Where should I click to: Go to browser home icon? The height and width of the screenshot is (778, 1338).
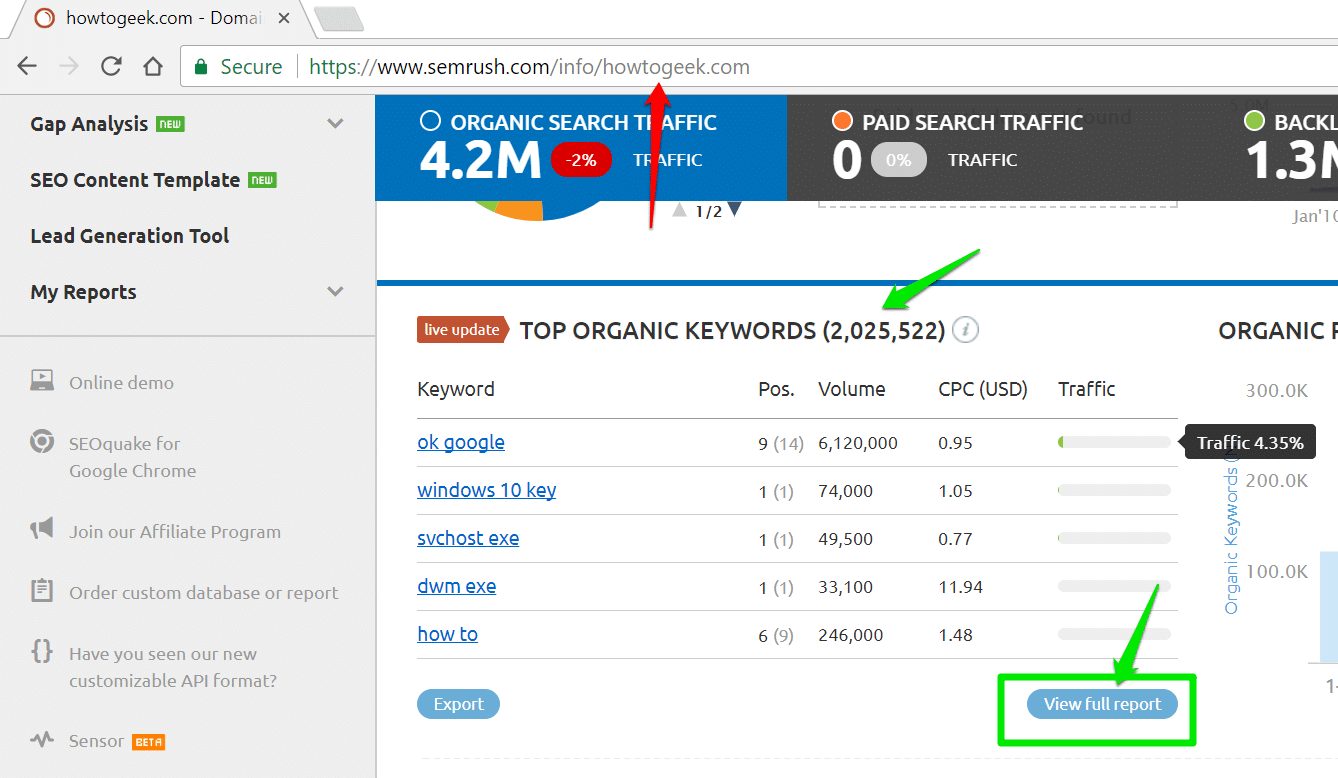pyautogui.click(x=153, y=67)
